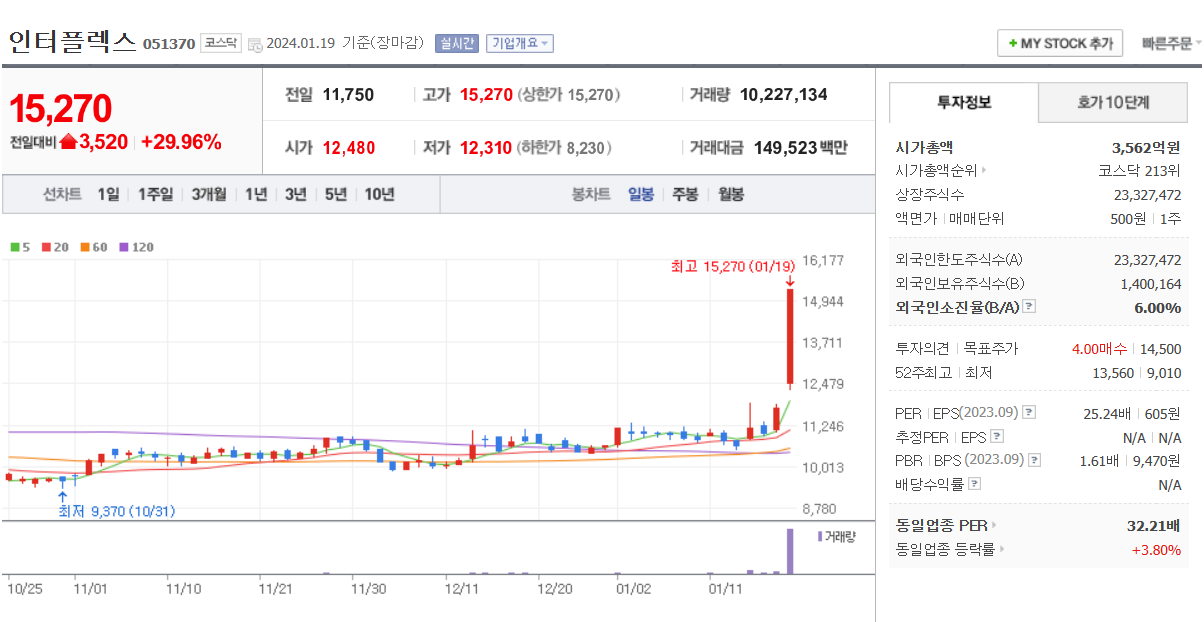Viewport: 1204px width, 622px height.
Task: Click the 최저 9,370 (10/31) chart label
Action: click(116, 511)
